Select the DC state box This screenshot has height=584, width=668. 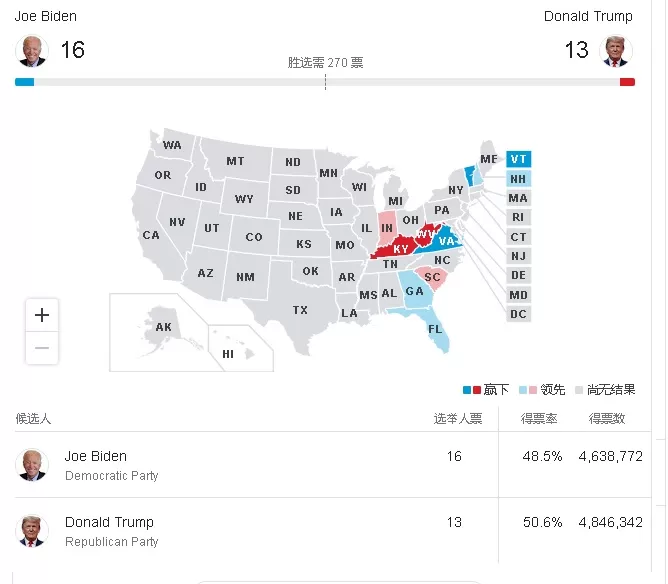point(518,314)
